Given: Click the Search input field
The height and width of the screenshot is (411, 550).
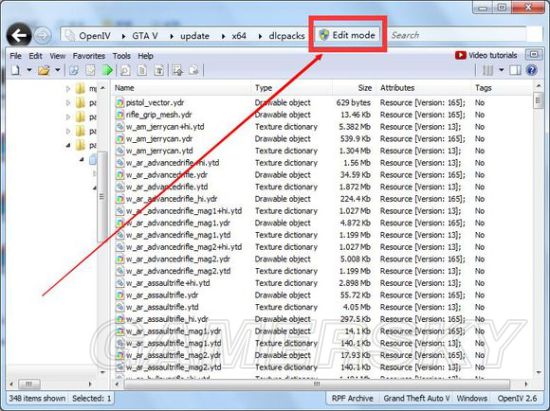Looking at the screenshot, I should pyautogui.click(x=458, y=35).
